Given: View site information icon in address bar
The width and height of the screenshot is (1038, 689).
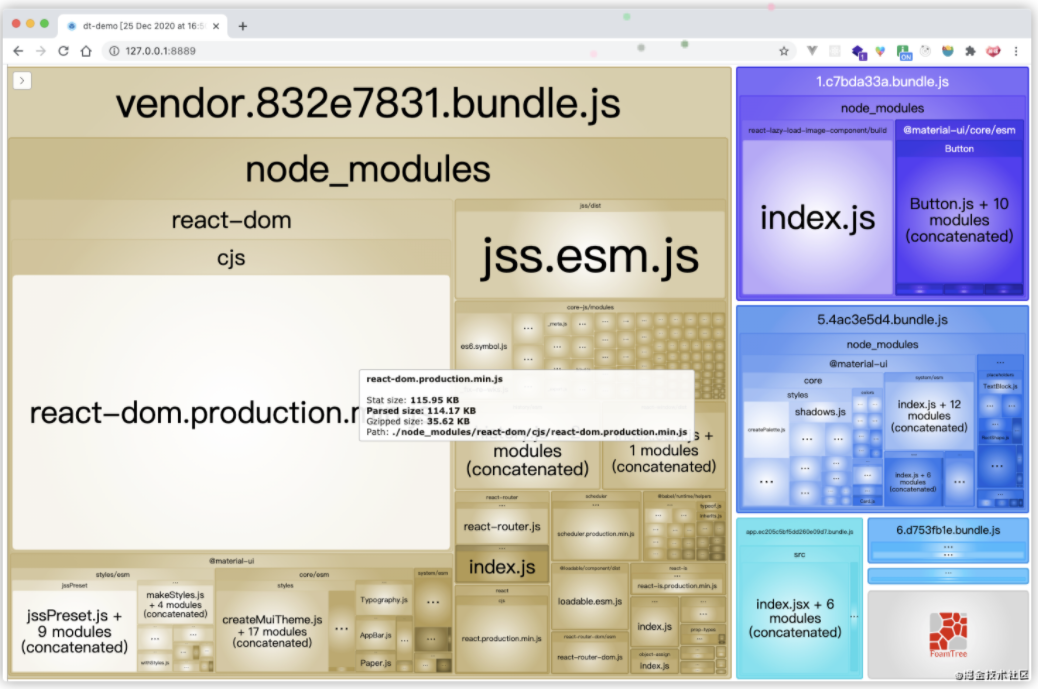Looking at the screenshot, I should (x=114, y=51).
